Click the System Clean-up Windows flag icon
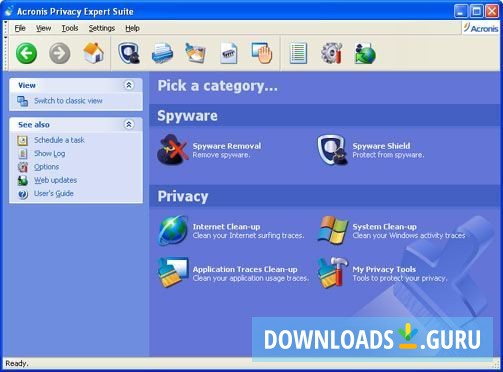The width and height of the screenshot is (503, 372). (x=332, y=230)
